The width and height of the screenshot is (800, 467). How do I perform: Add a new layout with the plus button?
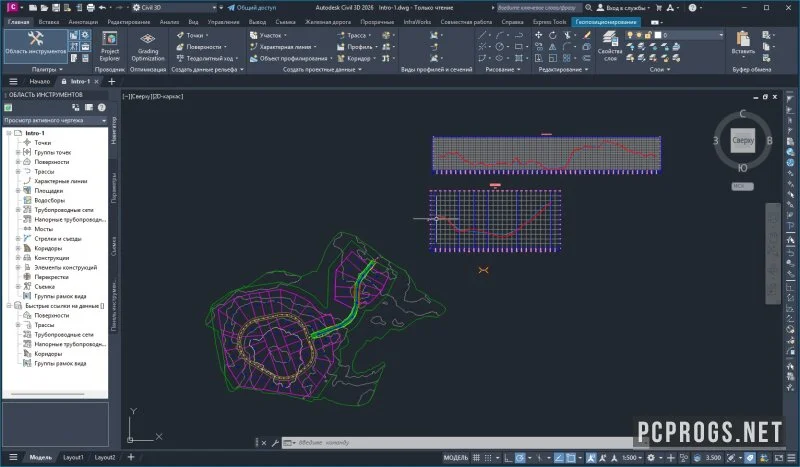click(x=131, y=457)
